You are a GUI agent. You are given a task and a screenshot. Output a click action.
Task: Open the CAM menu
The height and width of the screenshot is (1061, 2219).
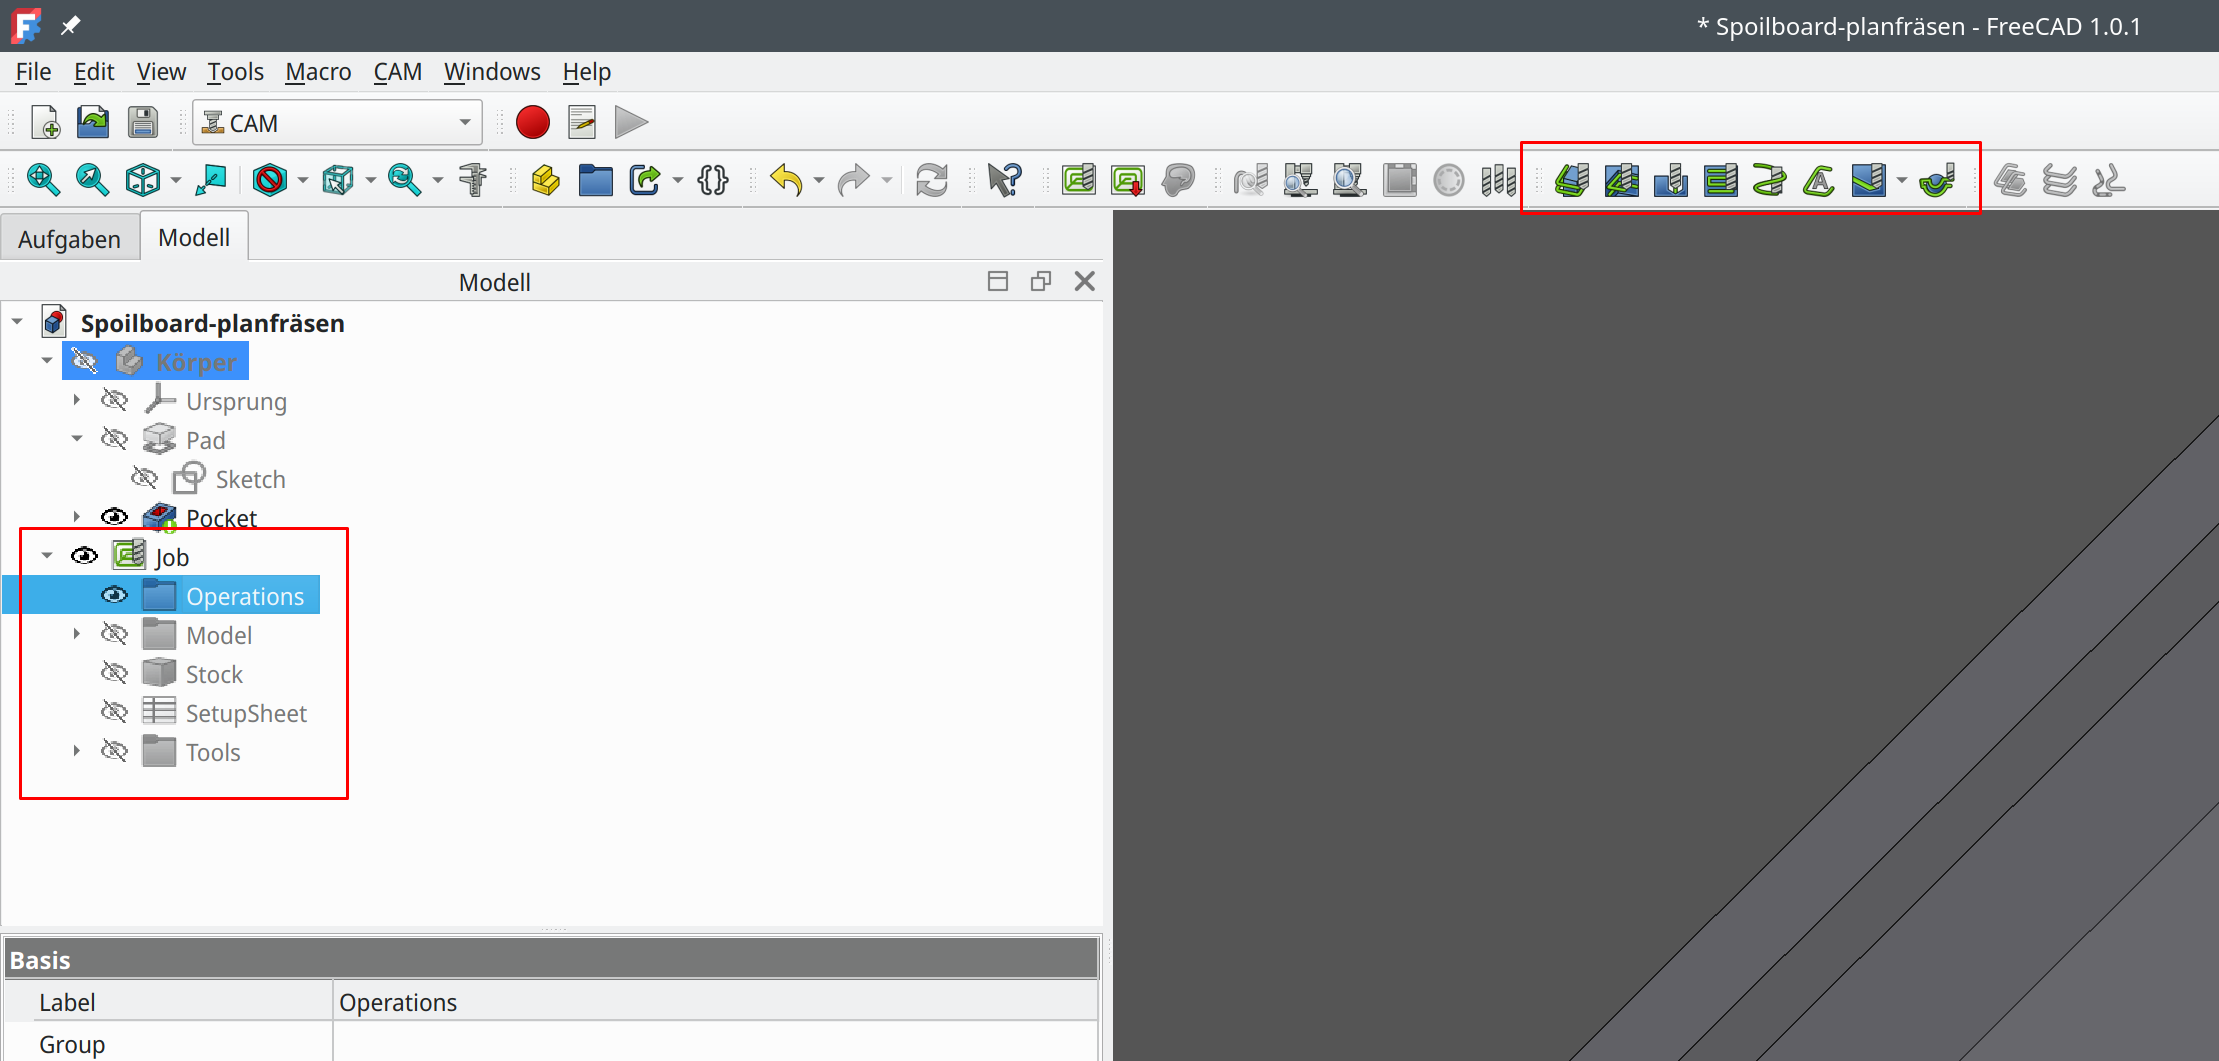pyautogui.click(x=397, y=72)
